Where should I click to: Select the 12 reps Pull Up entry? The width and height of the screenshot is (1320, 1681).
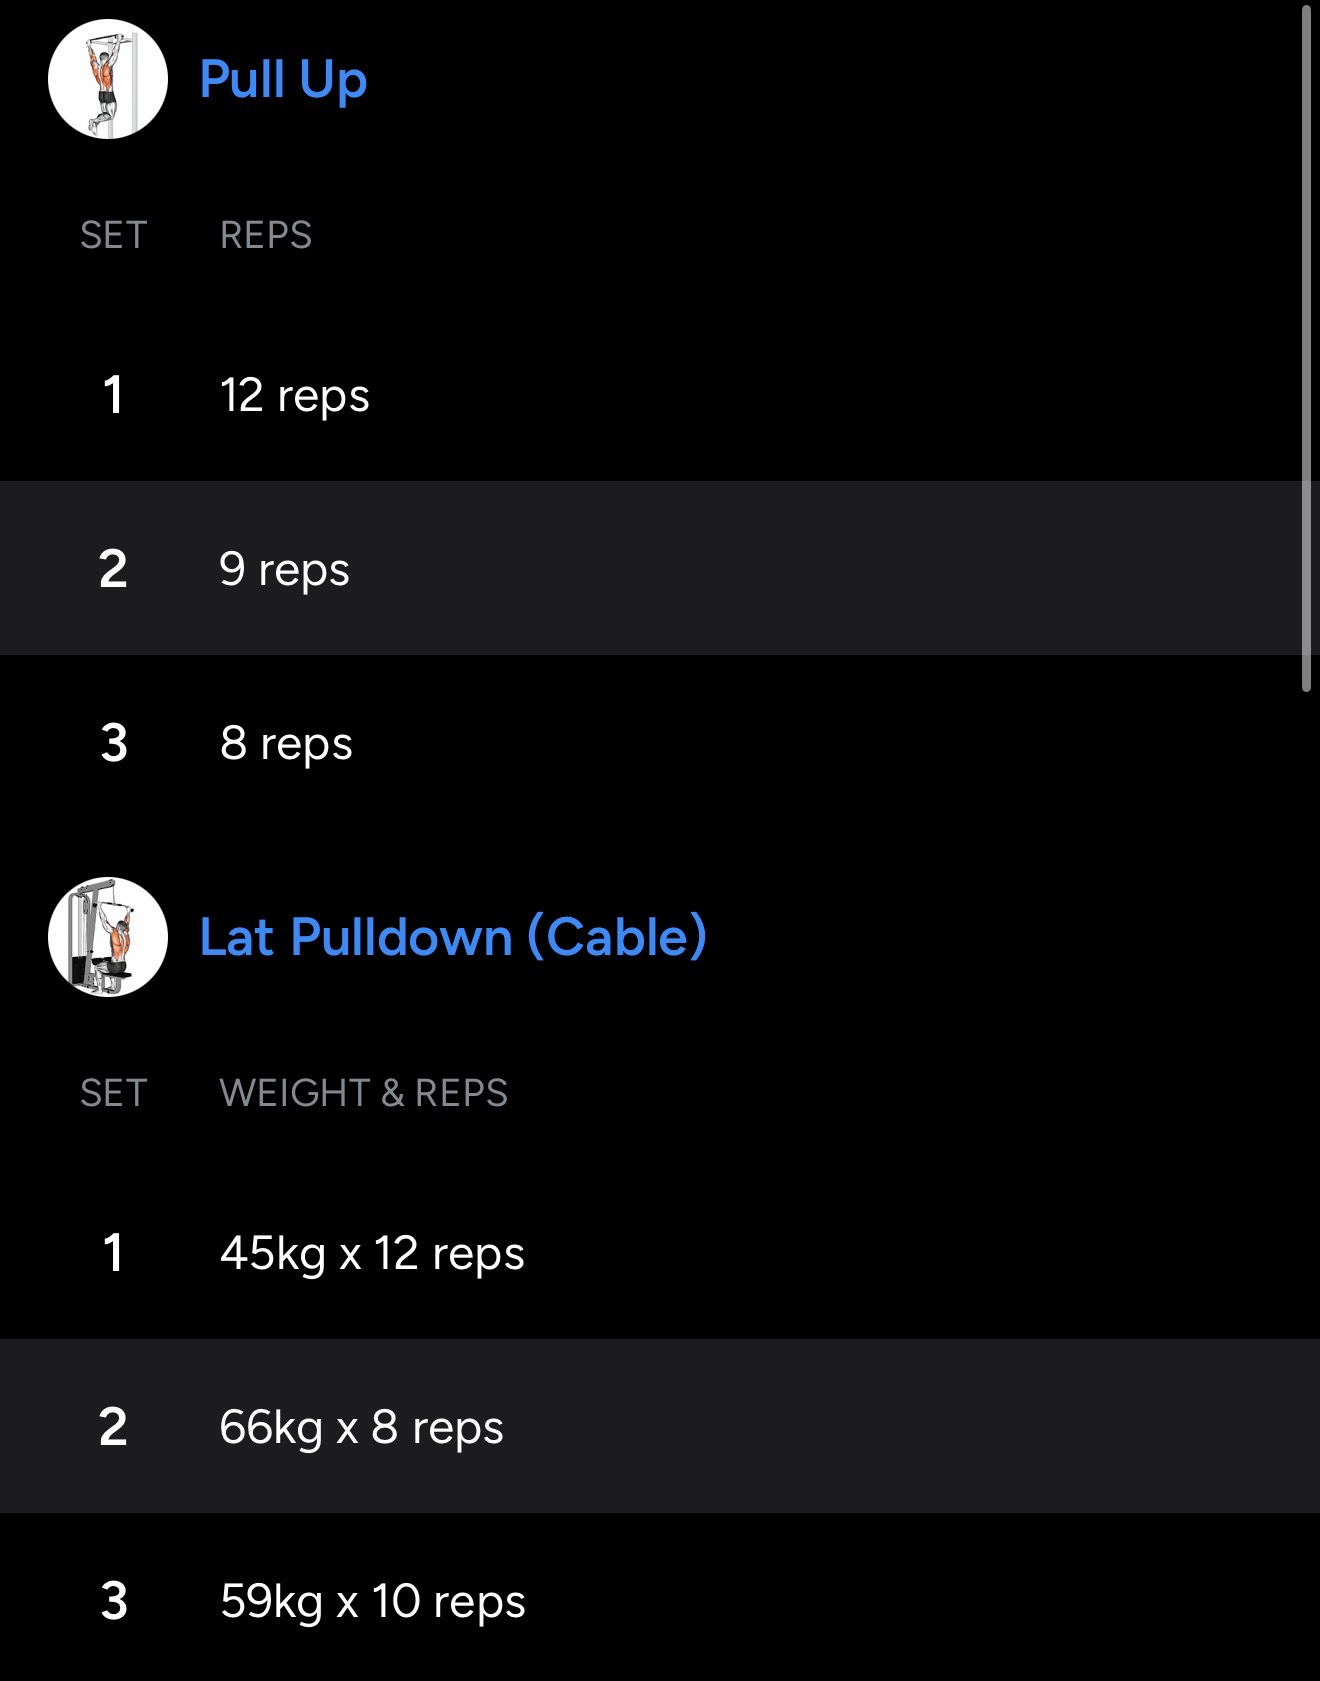tap(295, 395)
